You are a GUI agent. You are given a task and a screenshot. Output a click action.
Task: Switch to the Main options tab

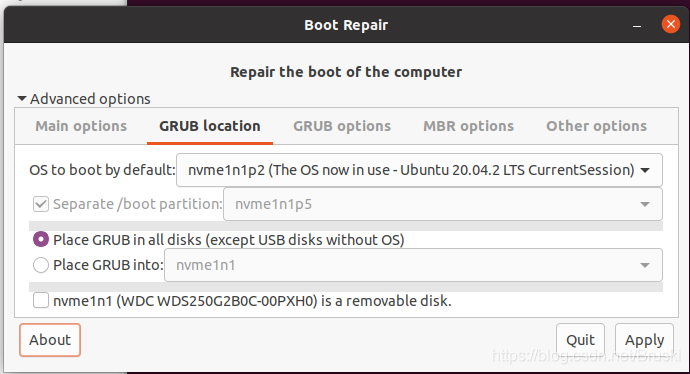click(81, 126)
